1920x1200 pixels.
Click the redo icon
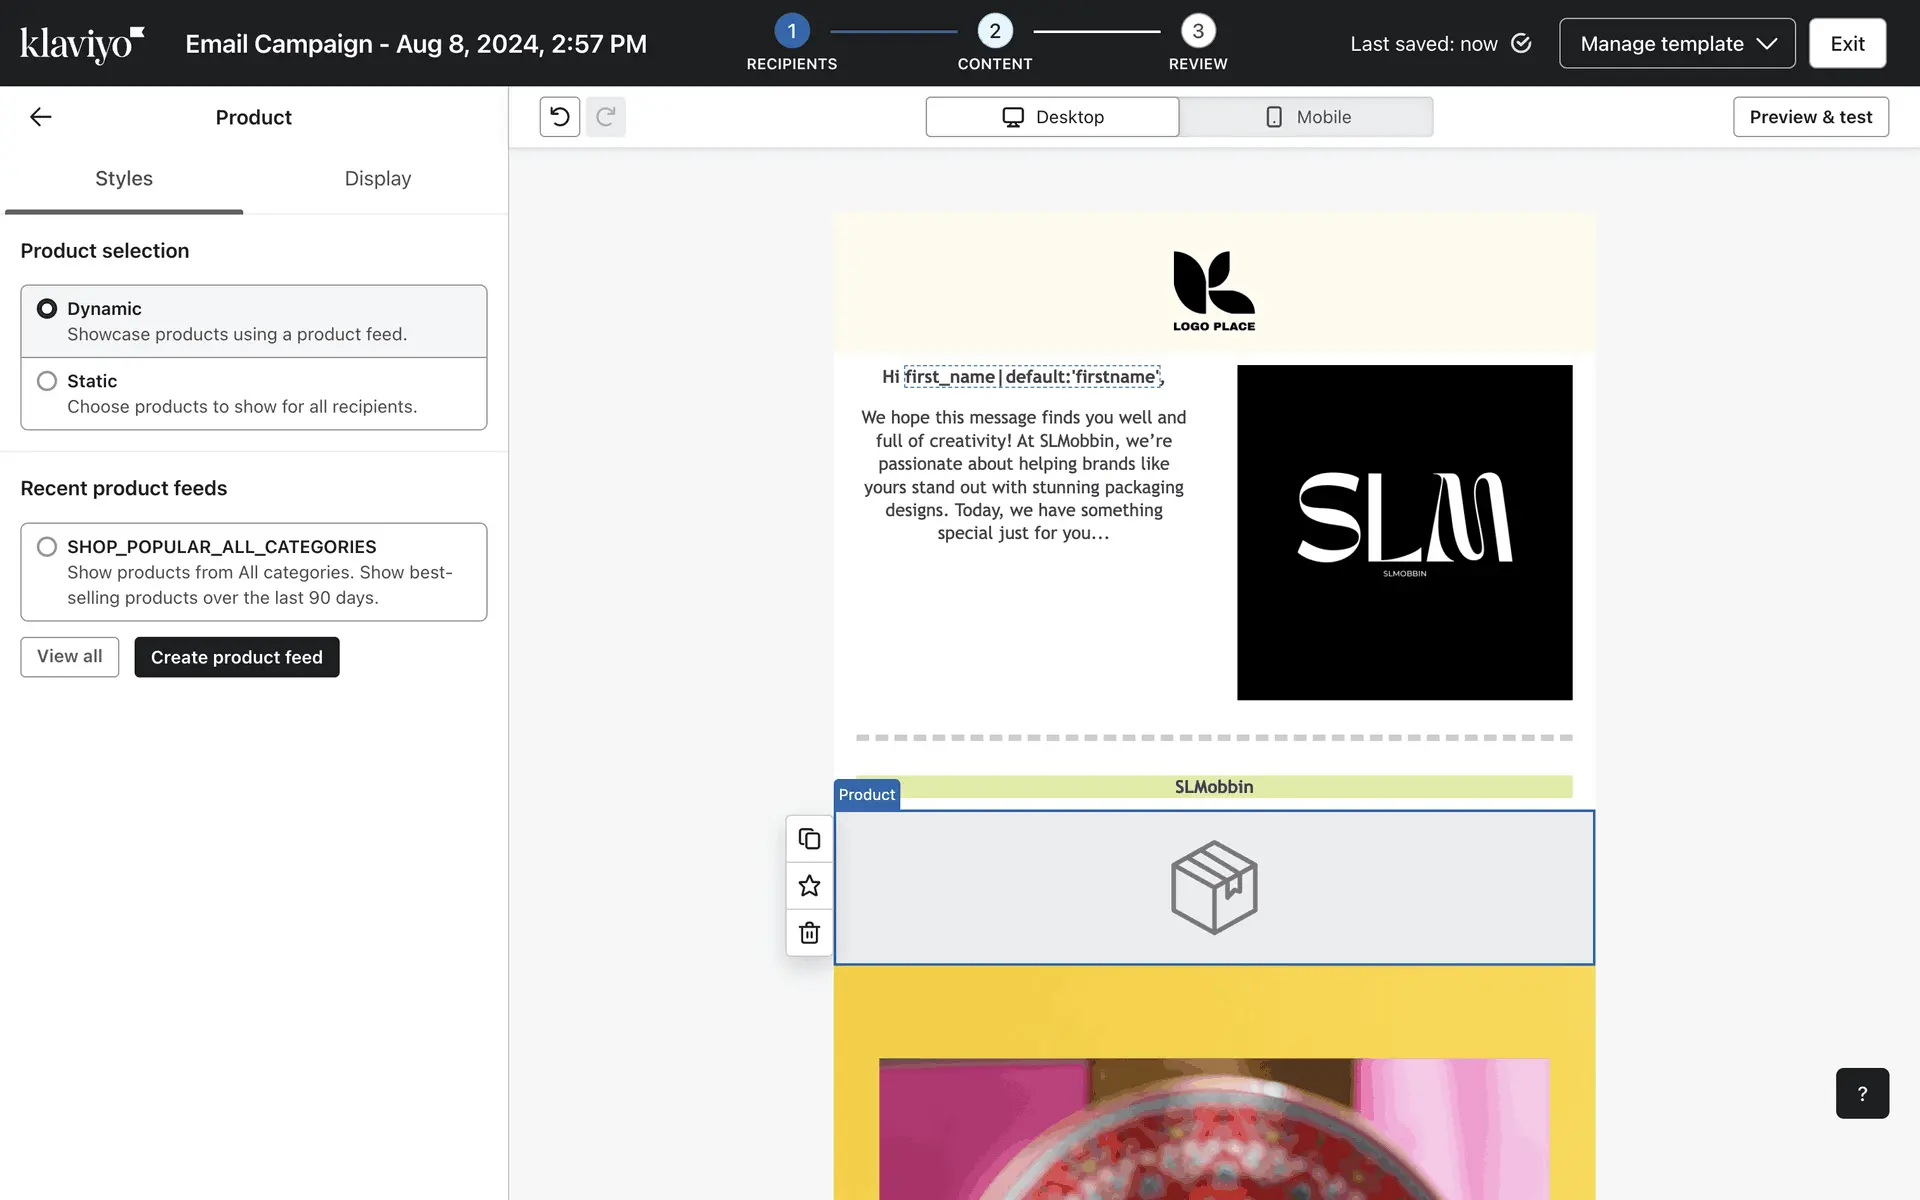click(605, 117)
